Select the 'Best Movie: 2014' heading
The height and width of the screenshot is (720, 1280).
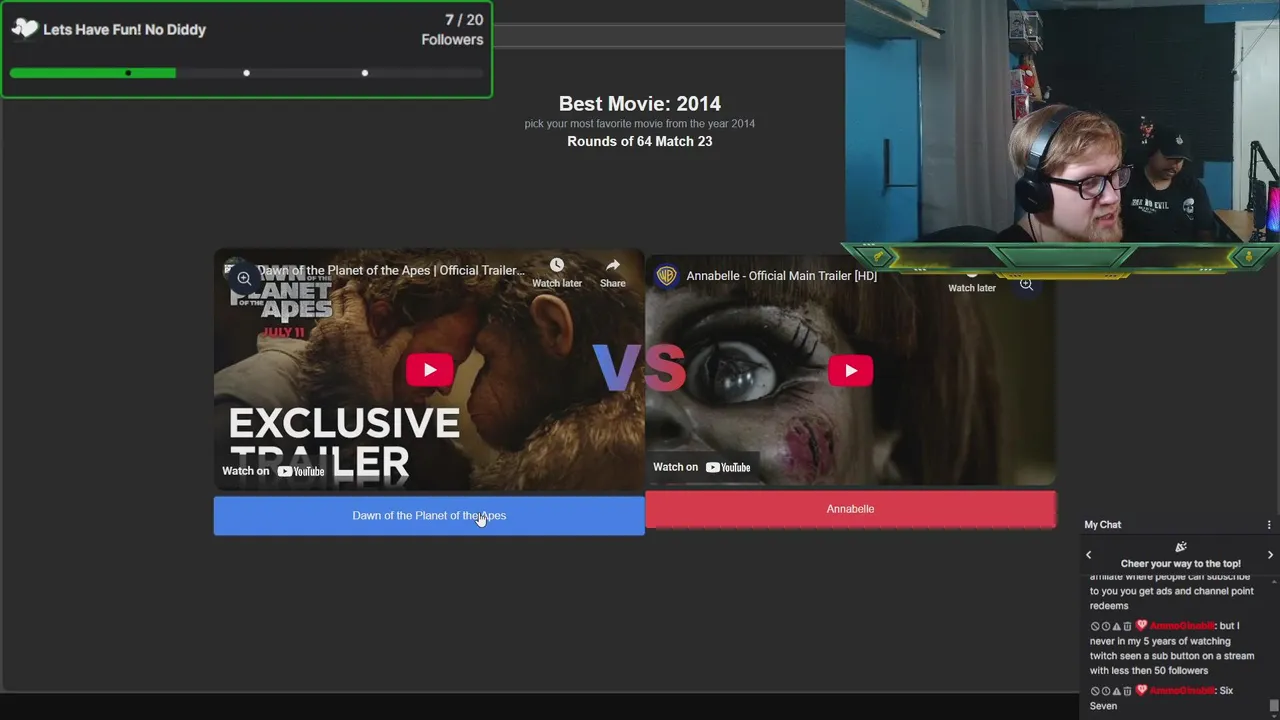click(x=640, y=104)
